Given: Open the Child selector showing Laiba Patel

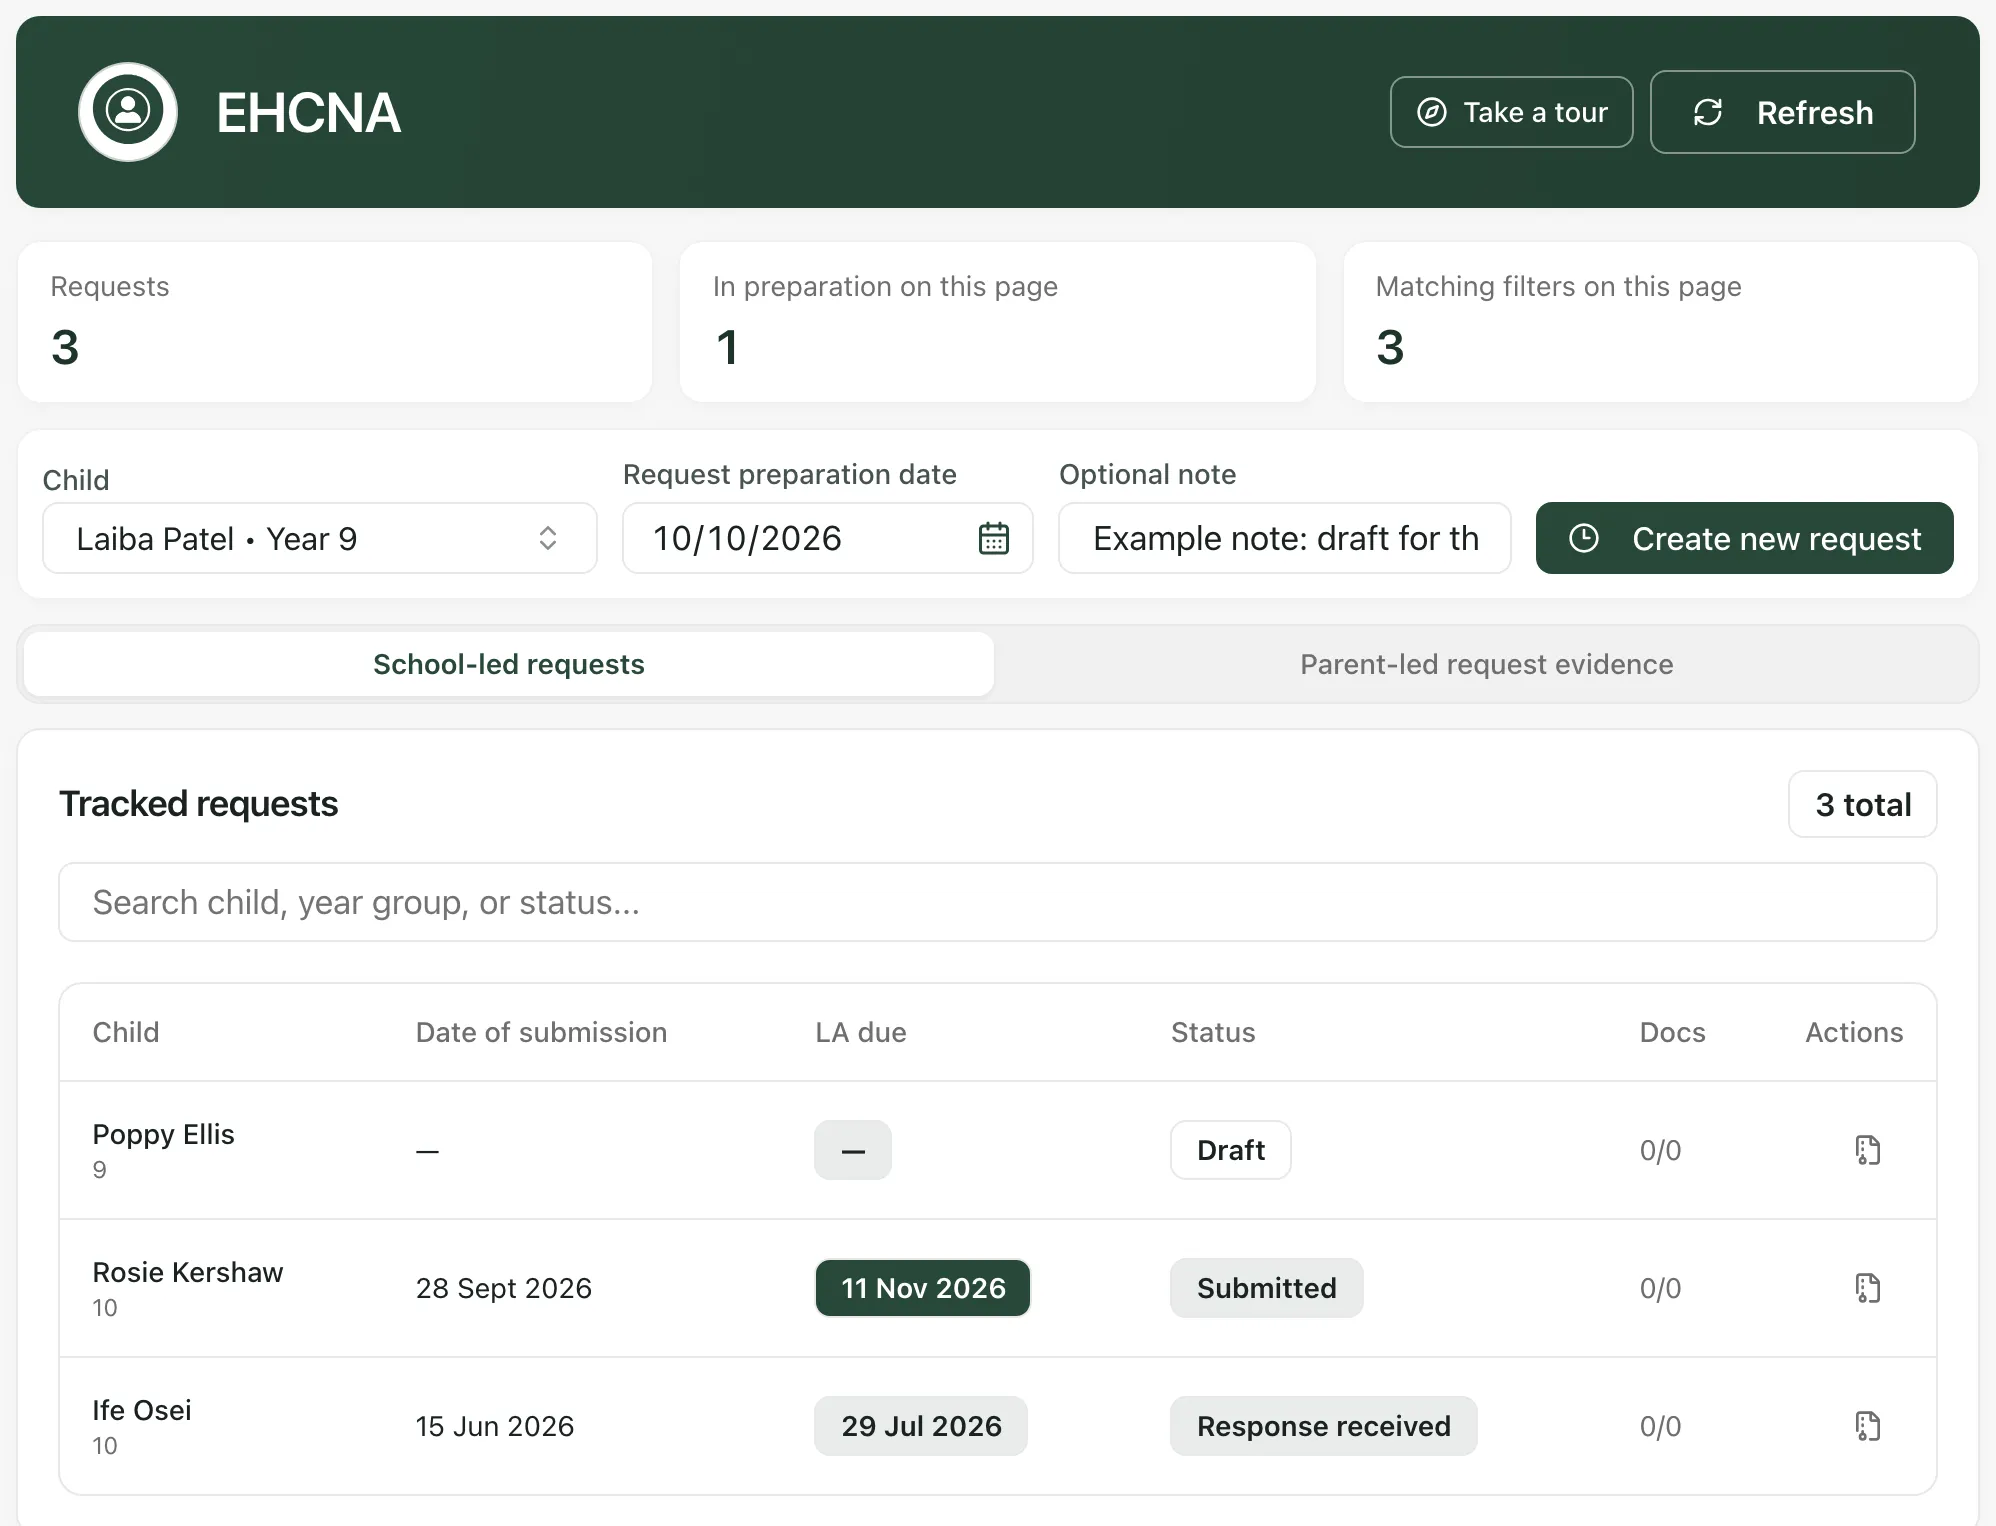Looking at the screenshot, I should [320, 538].
